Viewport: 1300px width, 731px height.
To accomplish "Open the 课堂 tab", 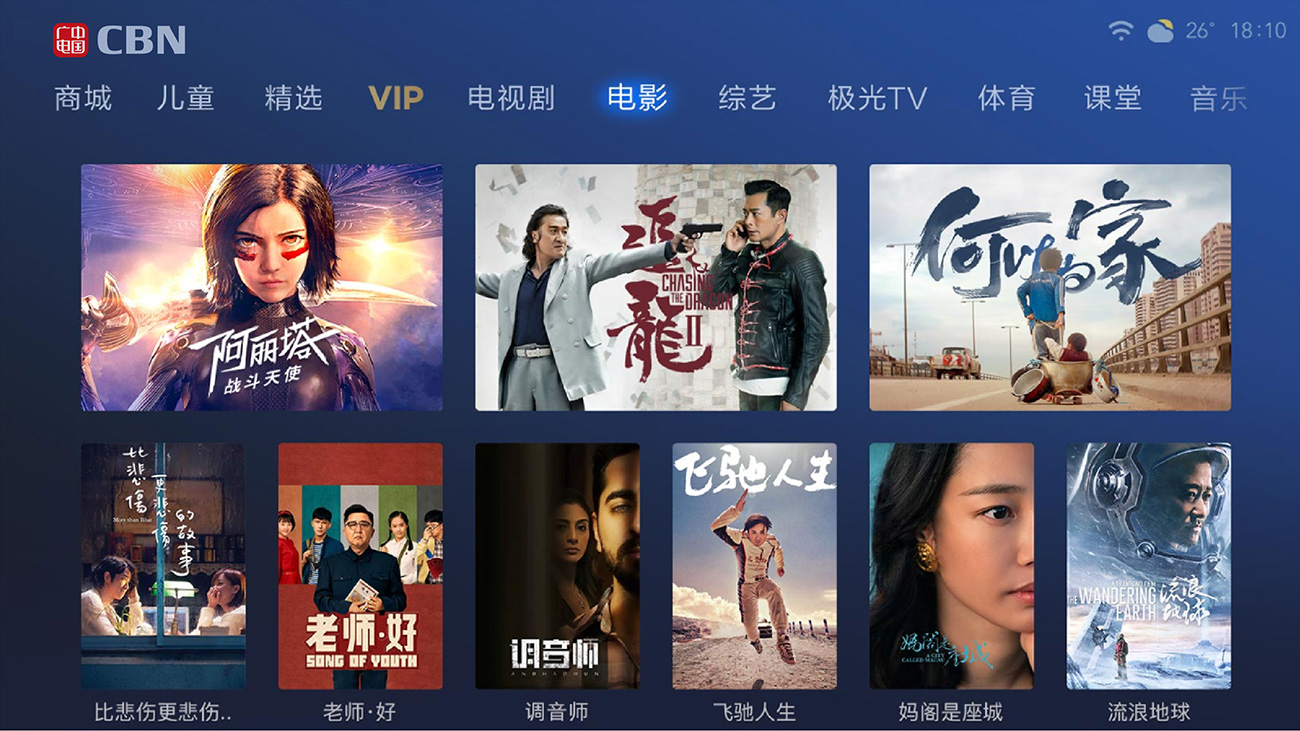I will [x=1113, y=98].
